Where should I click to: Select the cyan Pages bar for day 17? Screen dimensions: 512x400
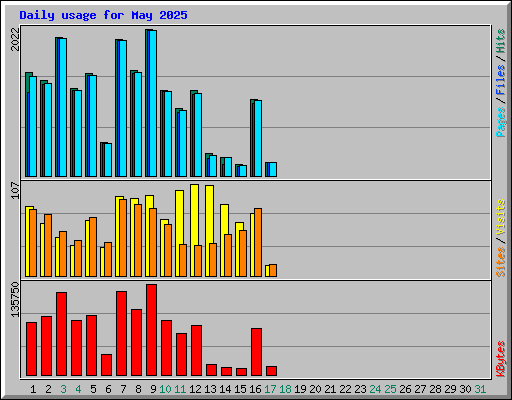[273, 169]
